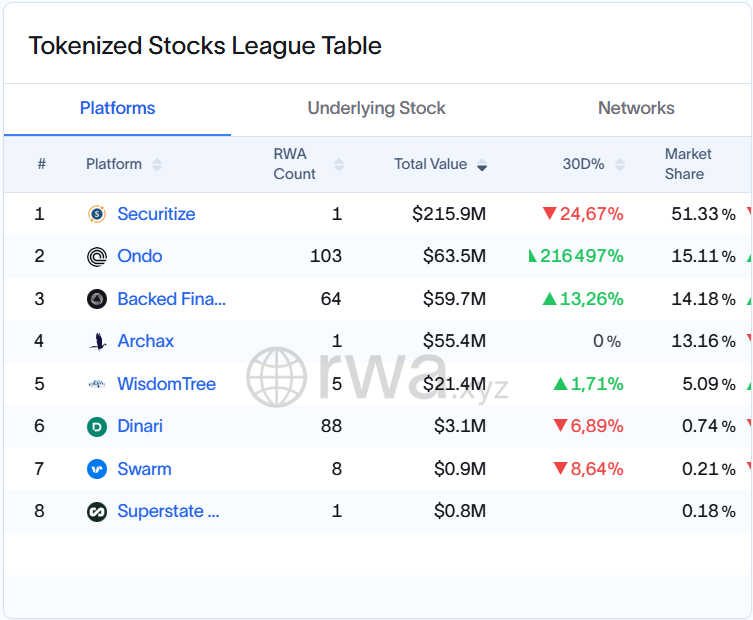Viewport: 753px width, 620px height.
Task: Click the WisdomTree logo icon
Action: (x=97, y=384)
